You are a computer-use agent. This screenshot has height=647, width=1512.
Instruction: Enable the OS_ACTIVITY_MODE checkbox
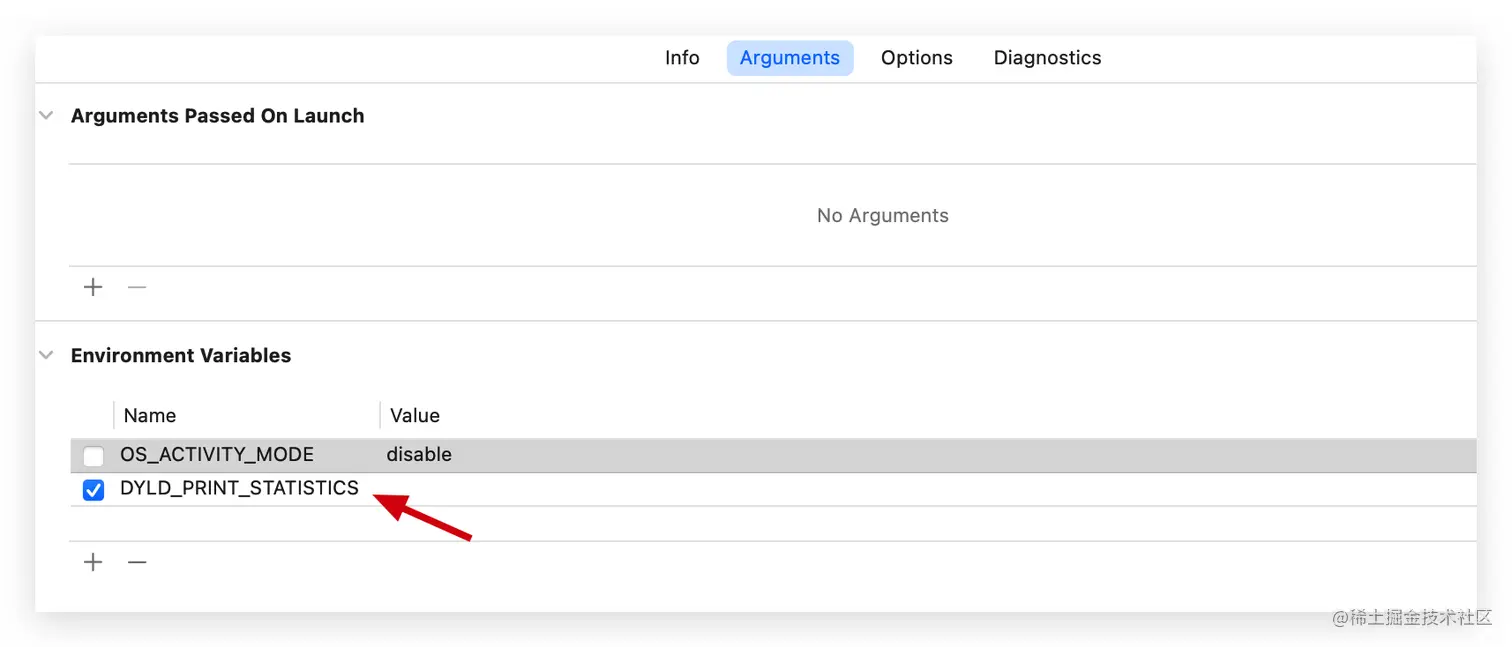click(93, 456)
